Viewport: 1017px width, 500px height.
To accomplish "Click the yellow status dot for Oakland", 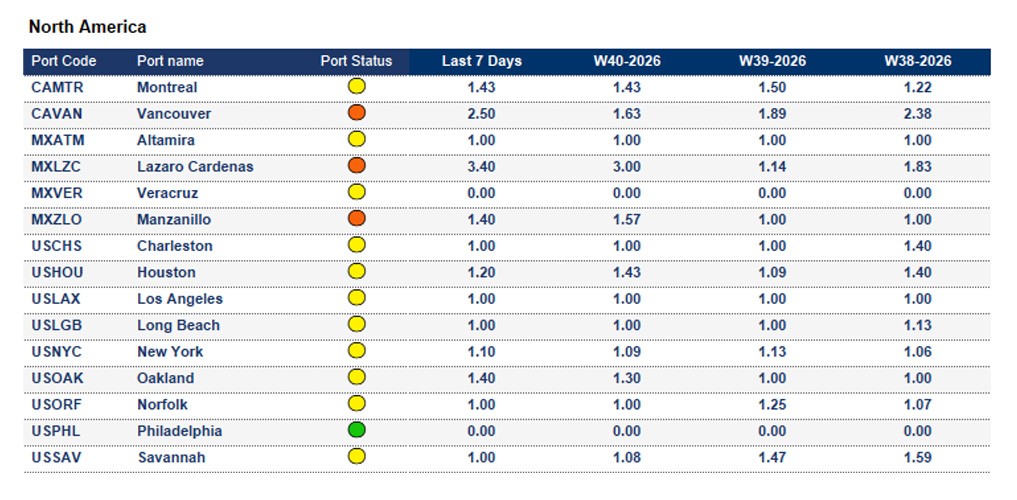I will pyautogui.click(x=357, y=377).
